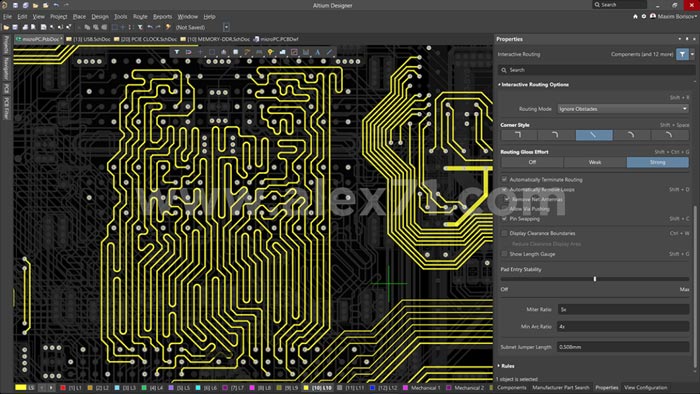This screenshot has height=394, width=700.
Task: Open the View Configuration panel tab
Action: pos(646,387)
